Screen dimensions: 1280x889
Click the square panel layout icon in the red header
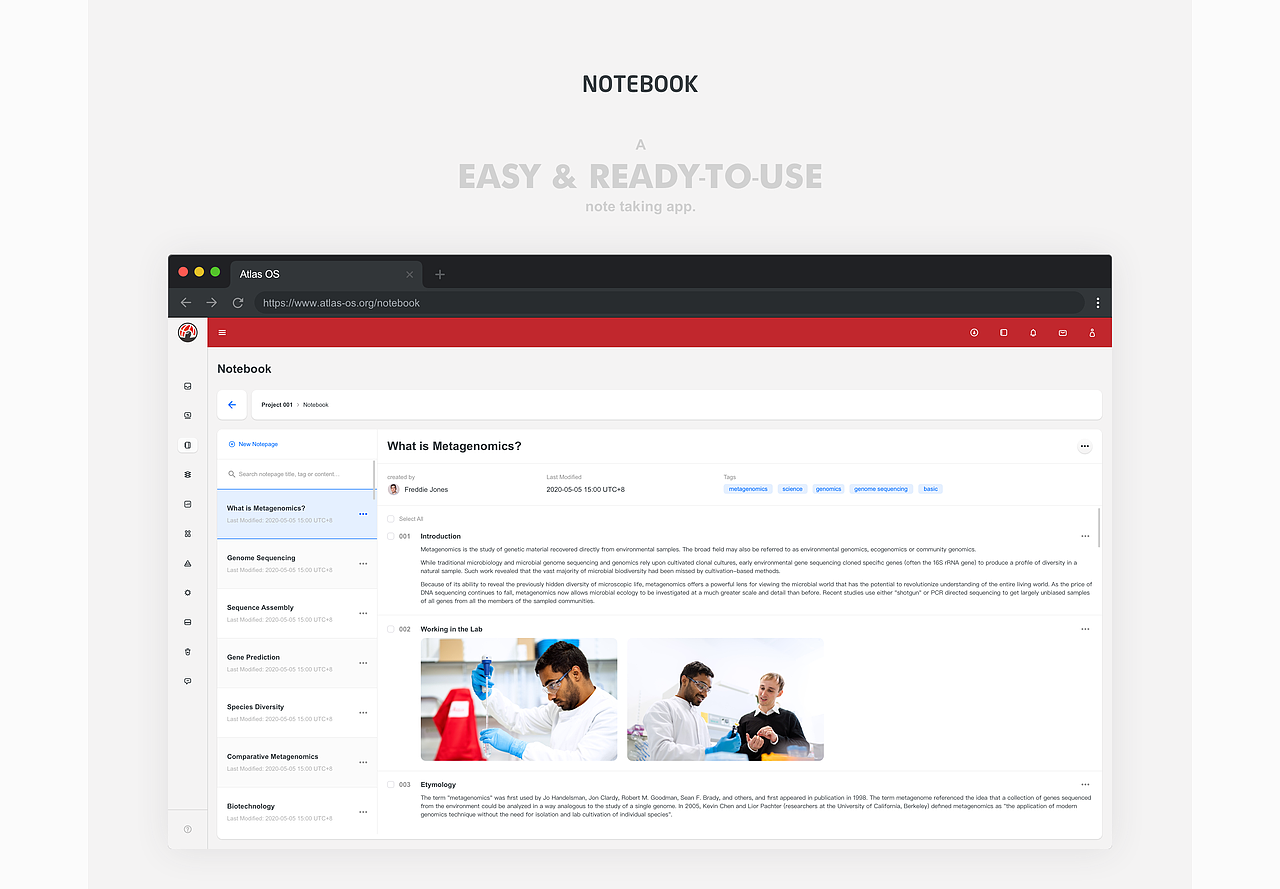click(x=1004, y=333)
